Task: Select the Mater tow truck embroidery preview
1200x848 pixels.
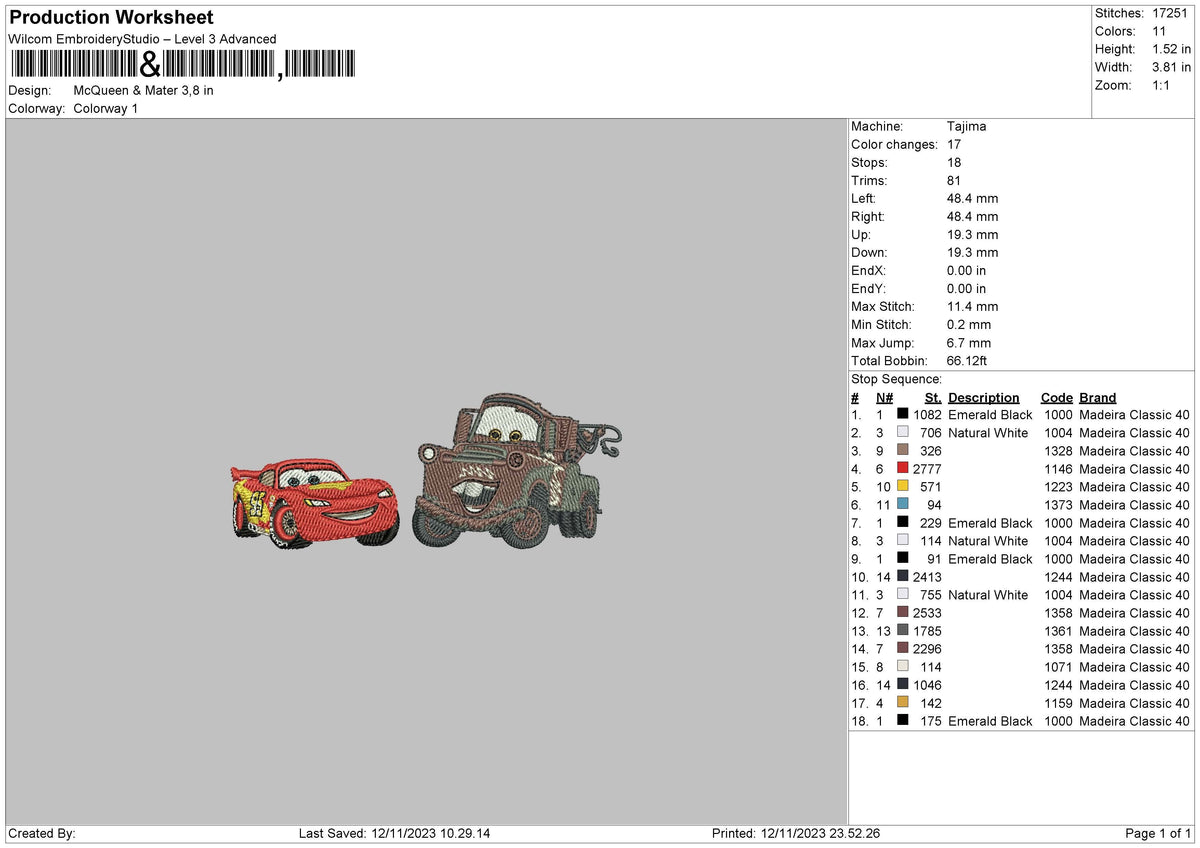Action: click(x=518, y=470)
